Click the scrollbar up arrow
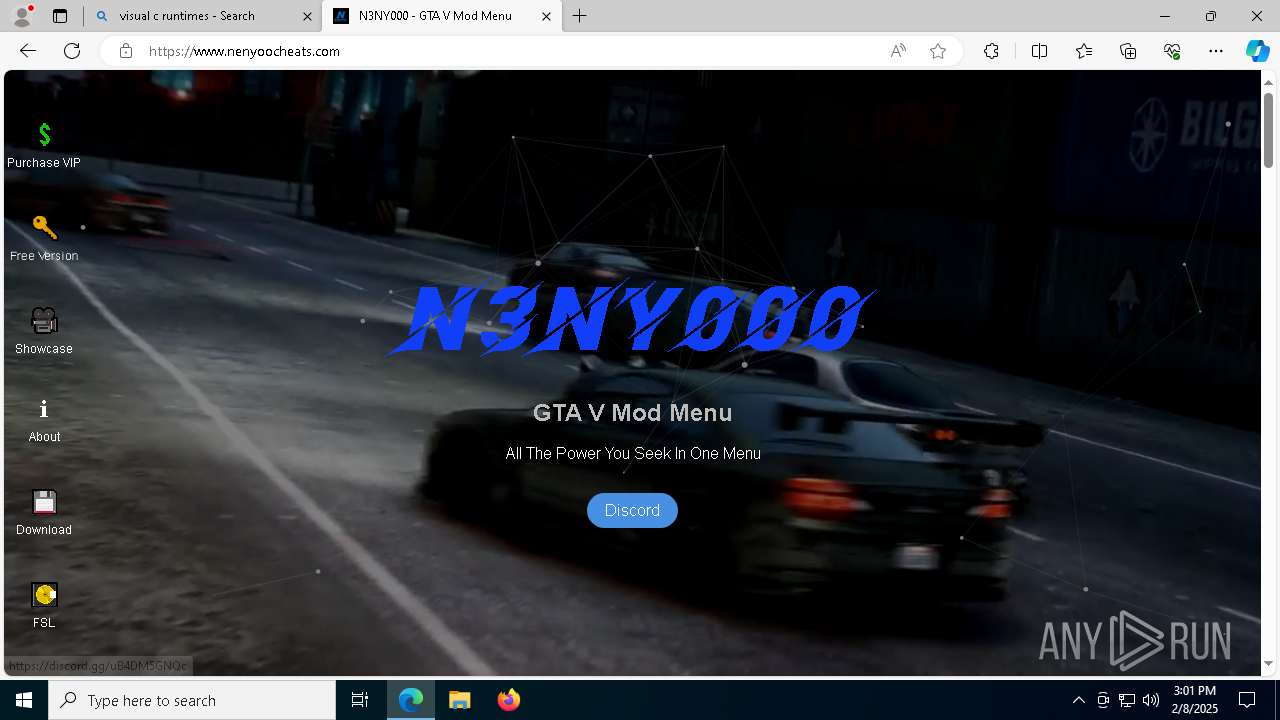1280x720 pixels. coord(1268,80)
